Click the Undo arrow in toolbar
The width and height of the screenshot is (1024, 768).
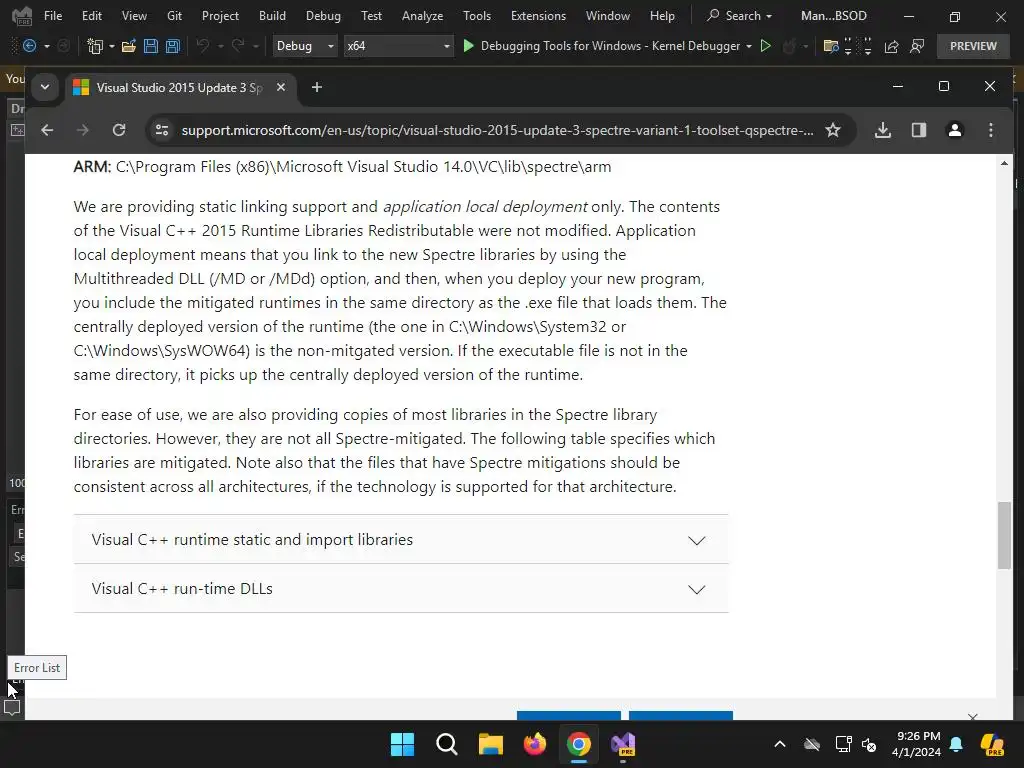[203, 46]
